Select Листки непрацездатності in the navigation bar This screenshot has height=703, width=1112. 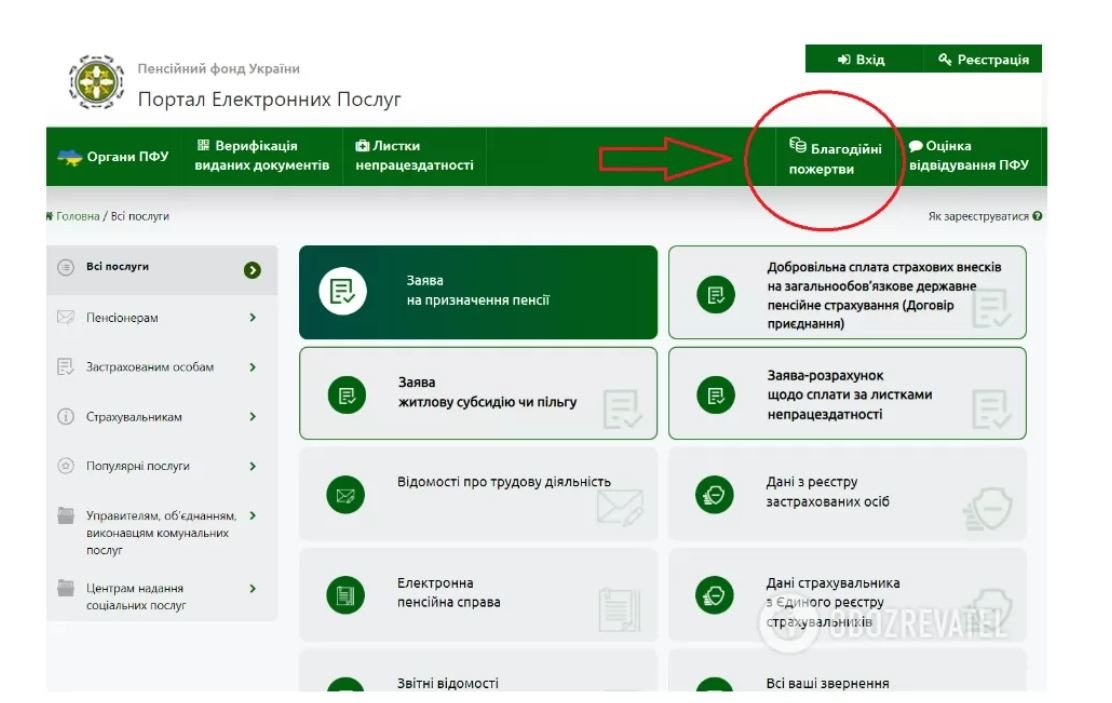(x=414, y=156)
